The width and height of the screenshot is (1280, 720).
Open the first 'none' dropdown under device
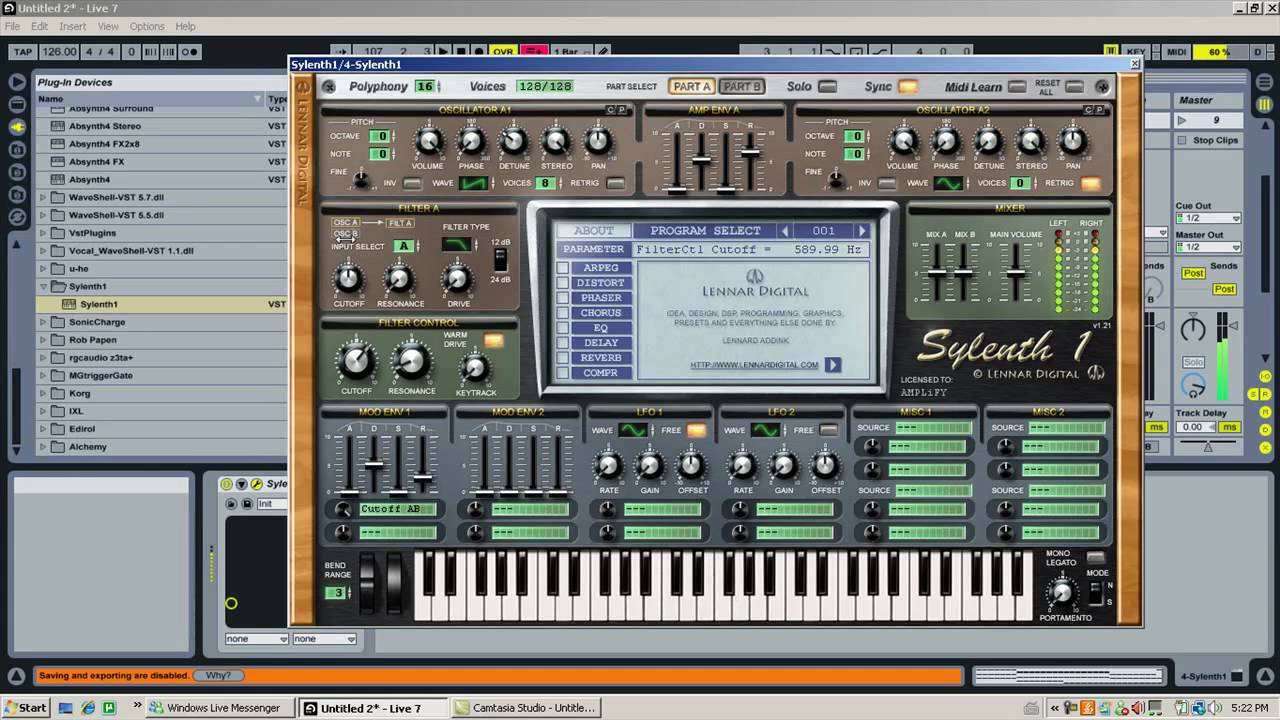pyautogui.click(x=257, y=639)
